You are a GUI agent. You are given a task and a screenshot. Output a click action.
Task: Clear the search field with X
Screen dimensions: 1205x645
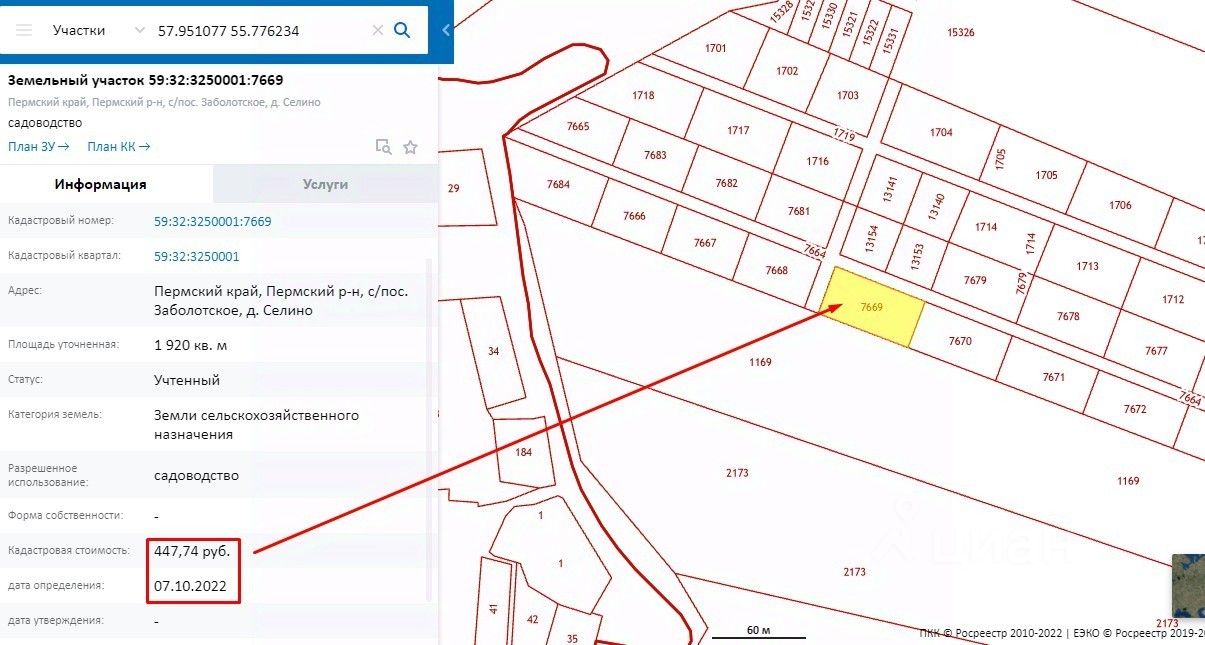click(377, 30)
